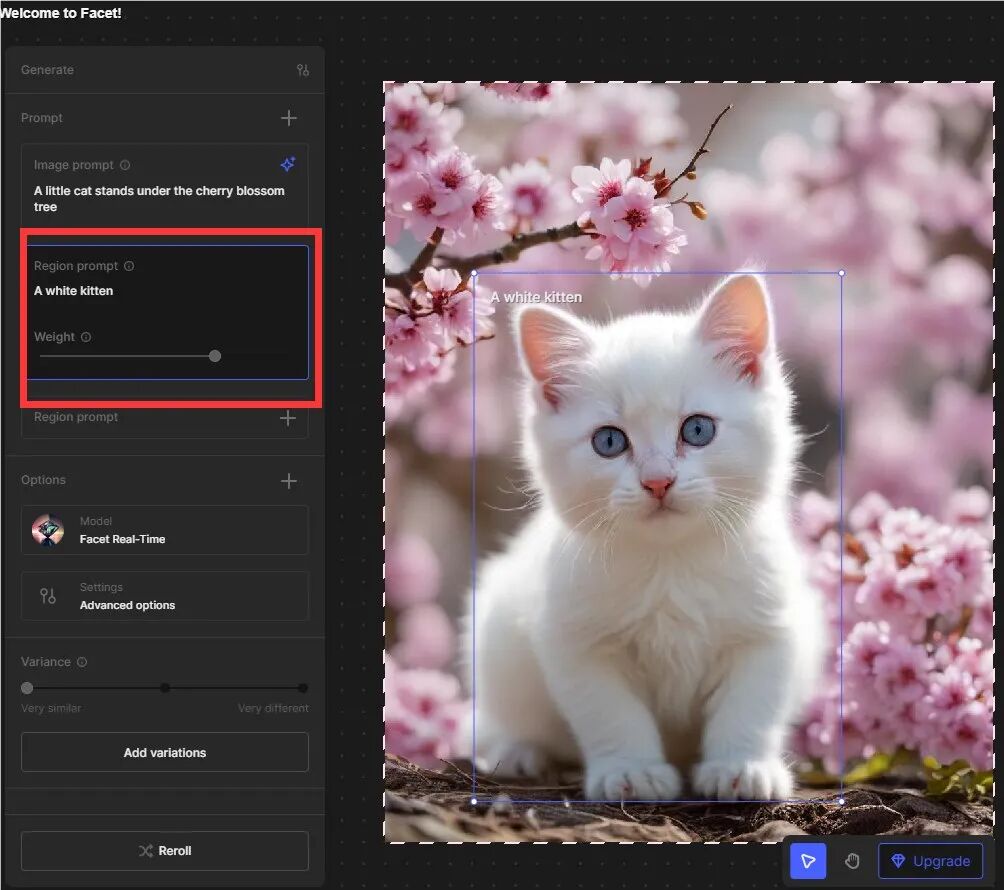Edit the 'A white kitten' region prompt
The height and width of the screenshot is (890, 1004).
(x=74, y=291)
